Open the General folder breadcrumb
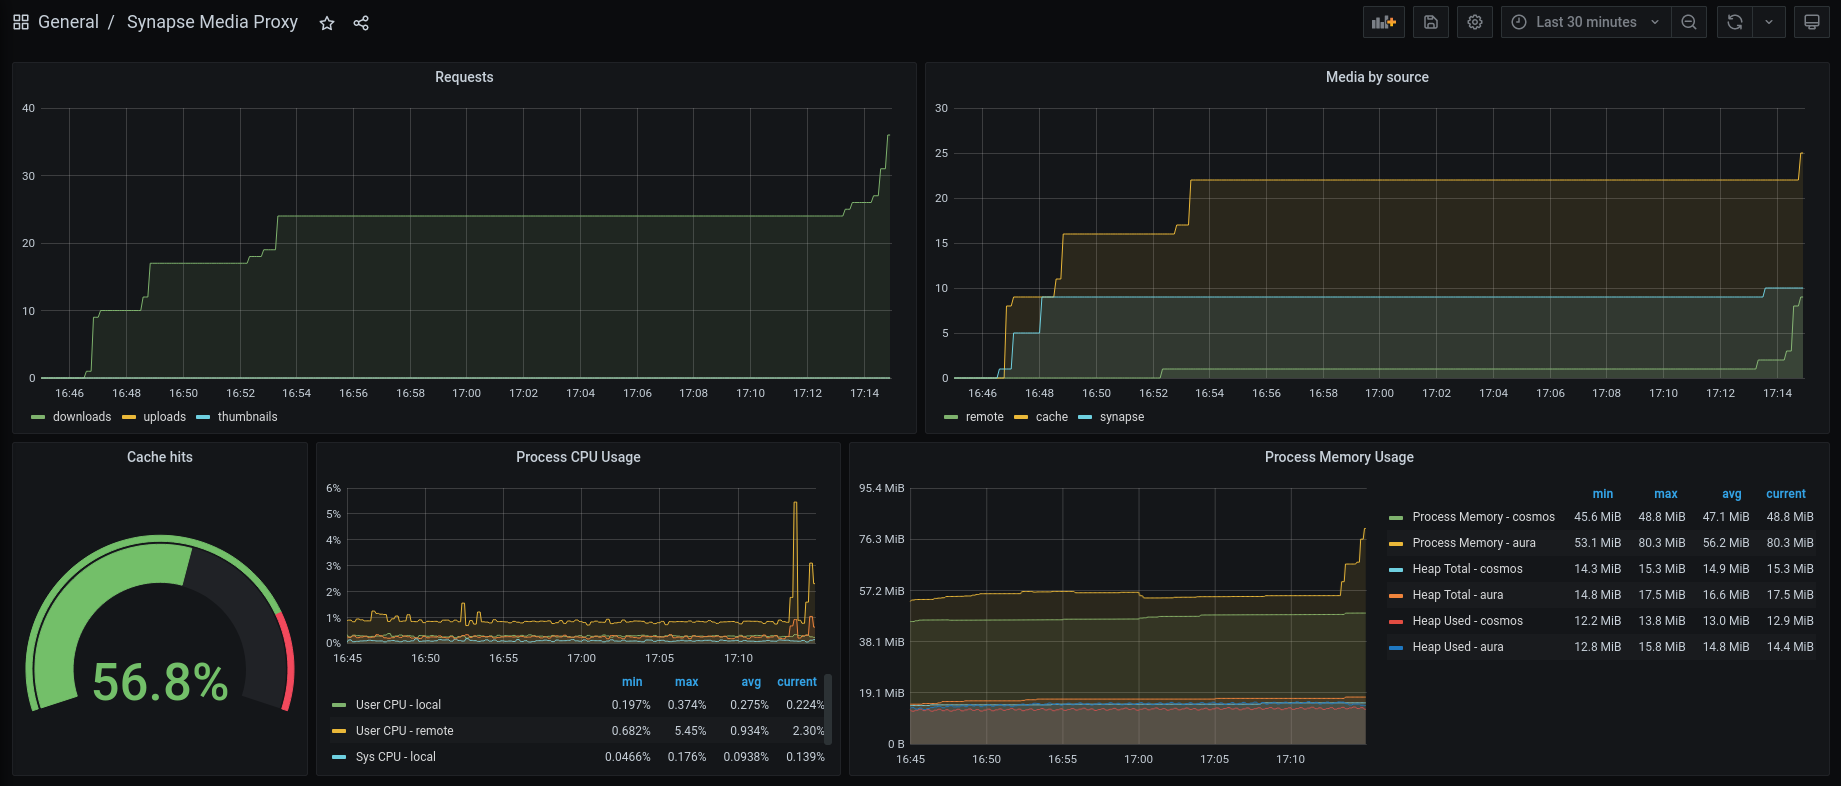Image resolution: width=1841 pixels, height=786 pixels. click(x=68, y=22)
